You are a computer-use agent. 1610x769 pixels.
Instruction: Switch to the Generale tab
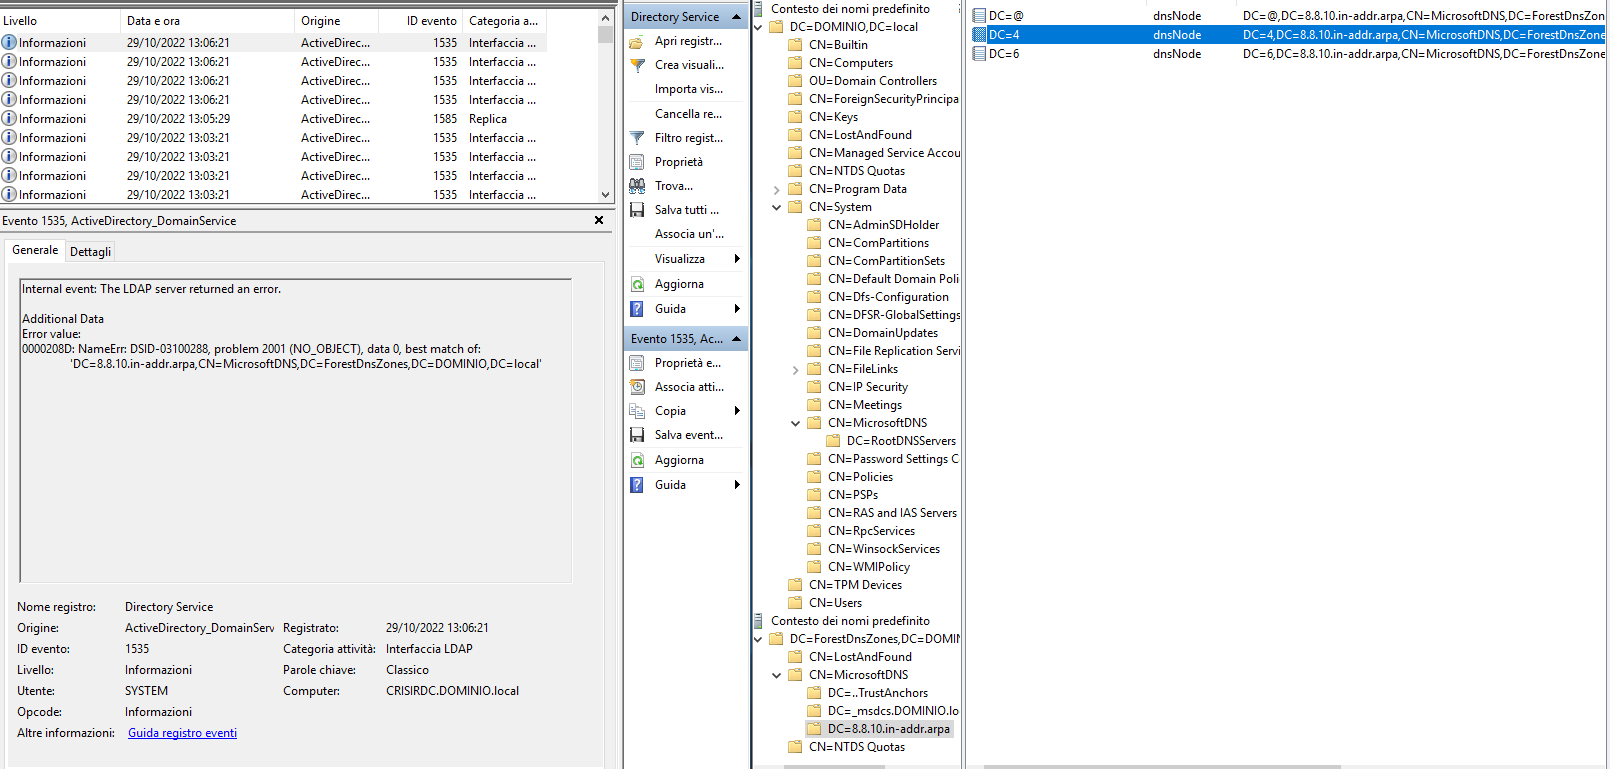pos(35,250)
